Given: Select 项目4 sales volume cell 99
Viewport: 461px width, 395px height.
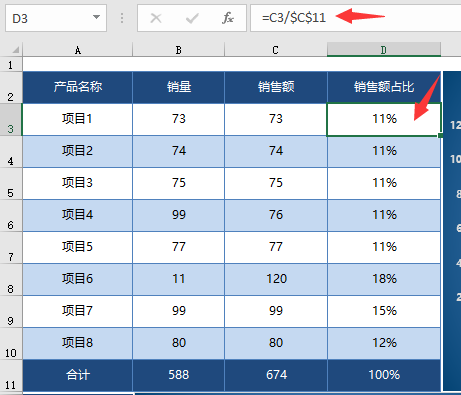Looking at the screenshot, I should pos(179,215).
